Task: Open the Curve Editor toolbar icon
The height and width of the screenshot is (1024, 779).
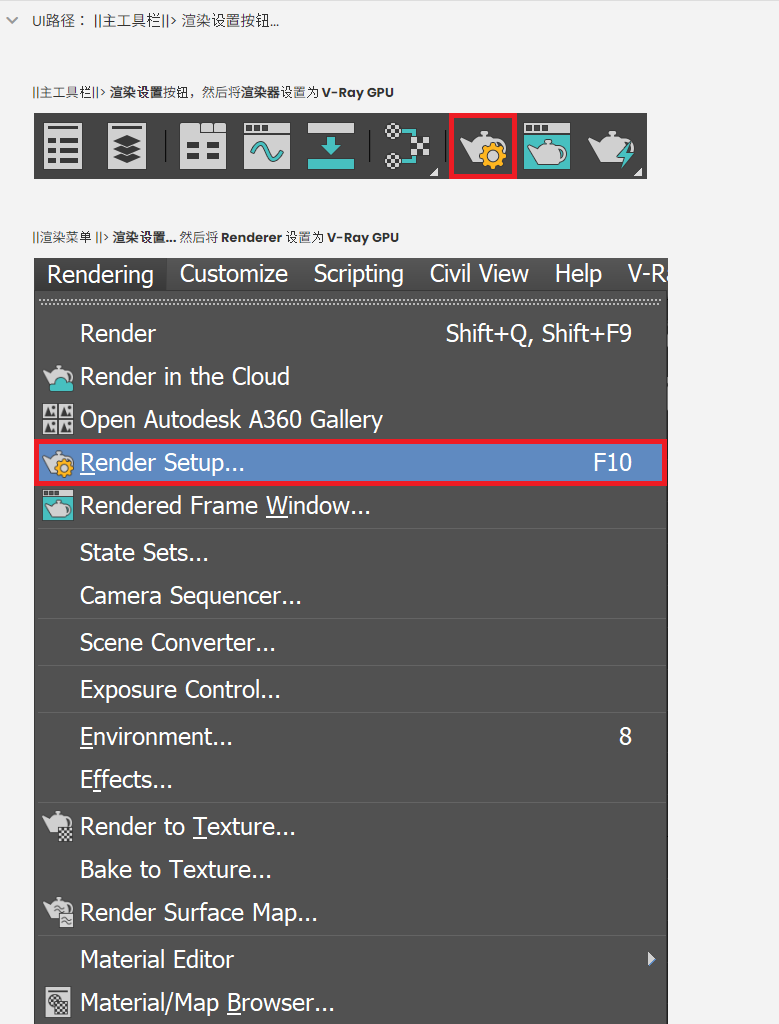Action: point(266,146)
